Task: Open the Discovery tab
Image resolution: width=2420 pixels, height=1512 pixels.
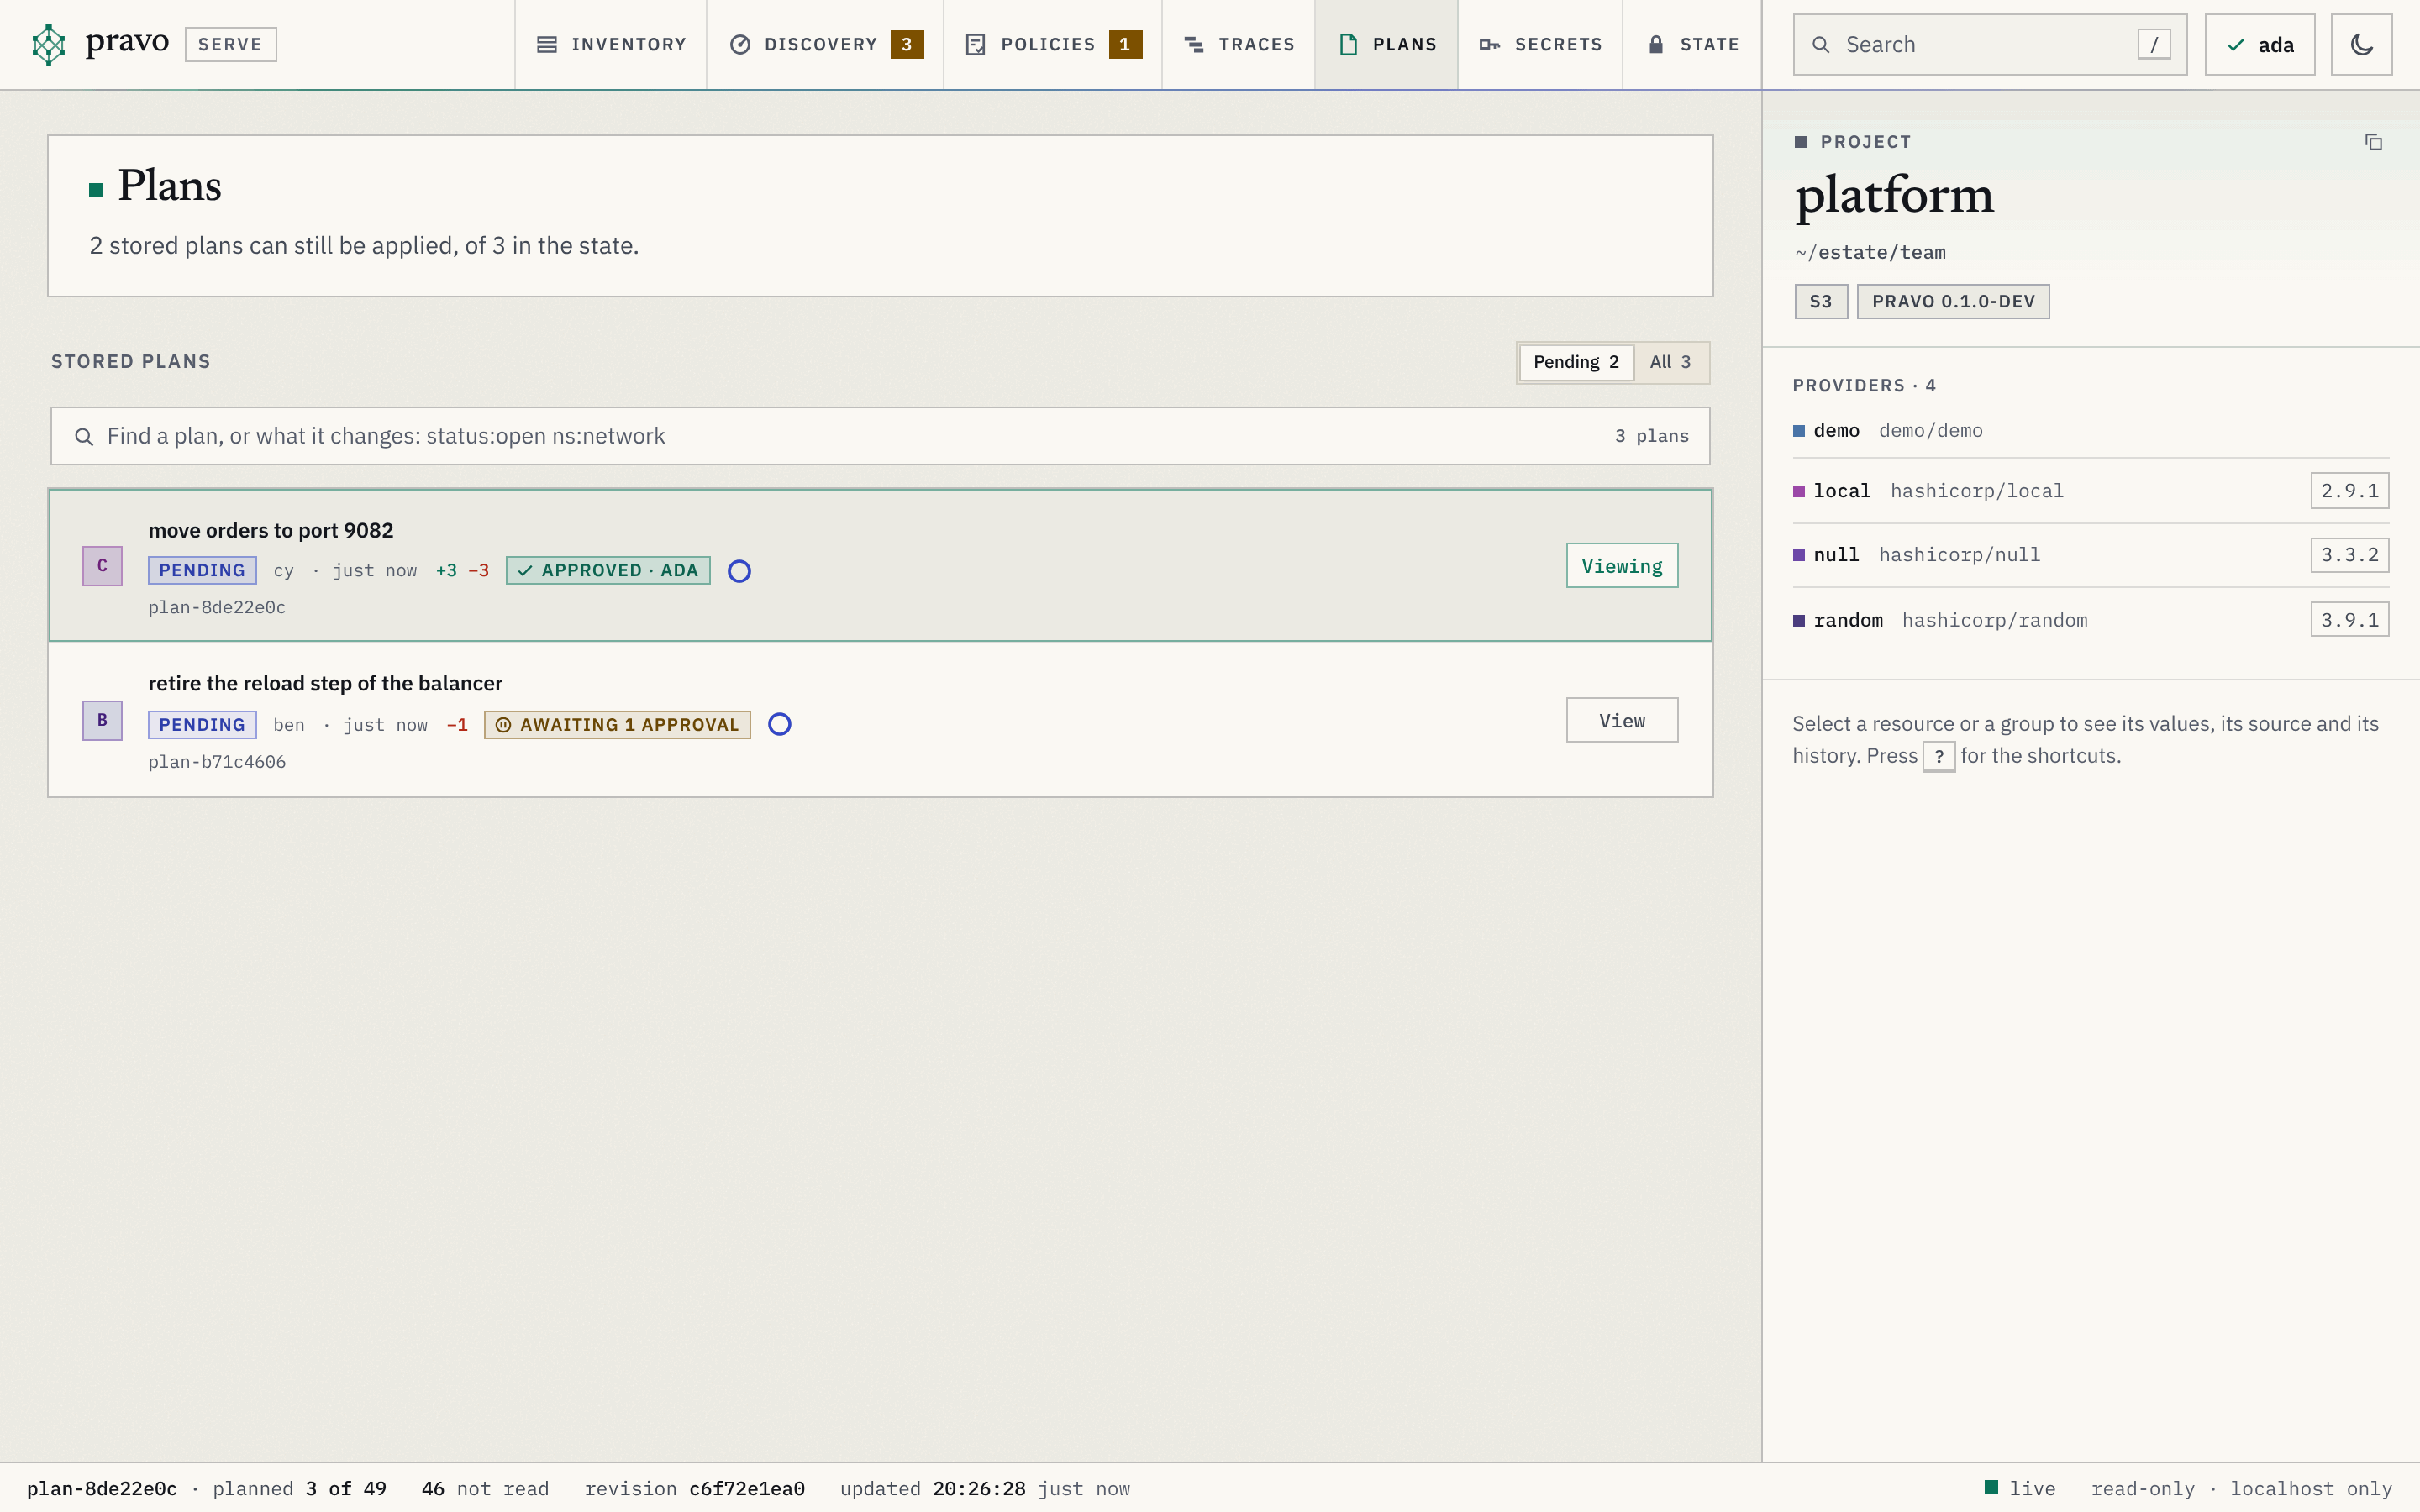Action: click(825, 44)
